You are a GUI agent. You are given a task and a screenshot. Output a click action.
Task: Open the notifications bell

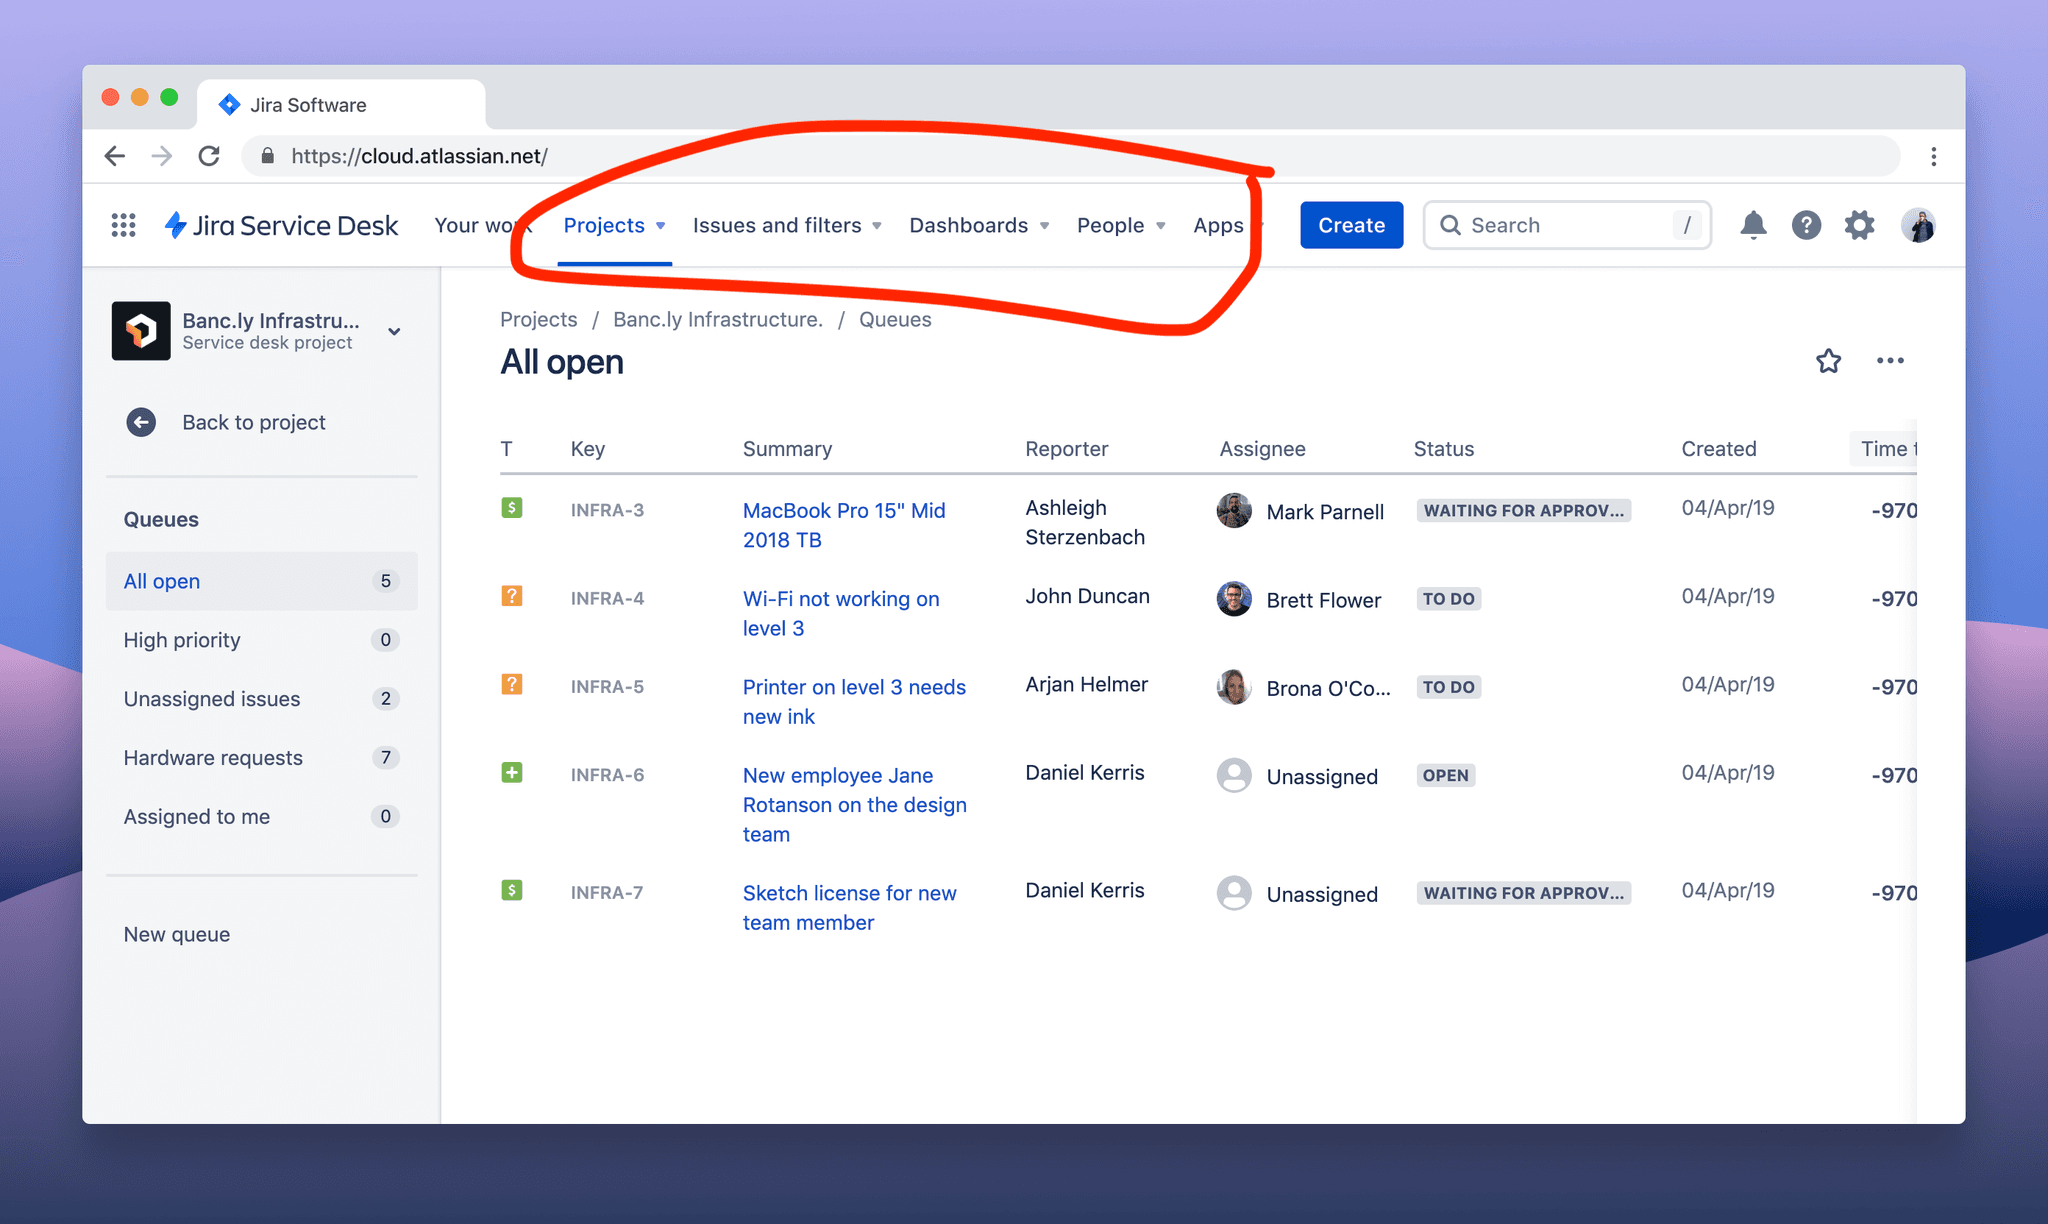(x=1753, y=225)
